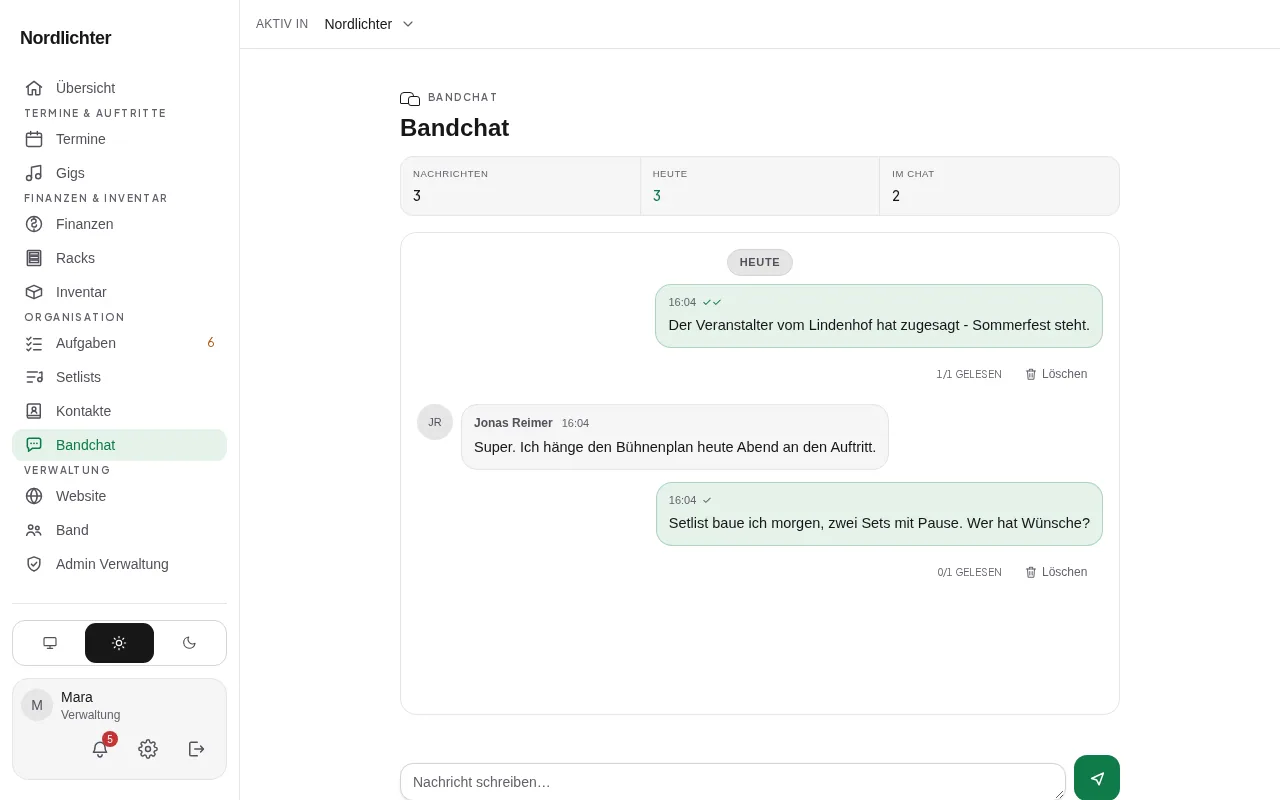
Task: Click the Jonas Reimer sender name
Action: coord(513,423)
